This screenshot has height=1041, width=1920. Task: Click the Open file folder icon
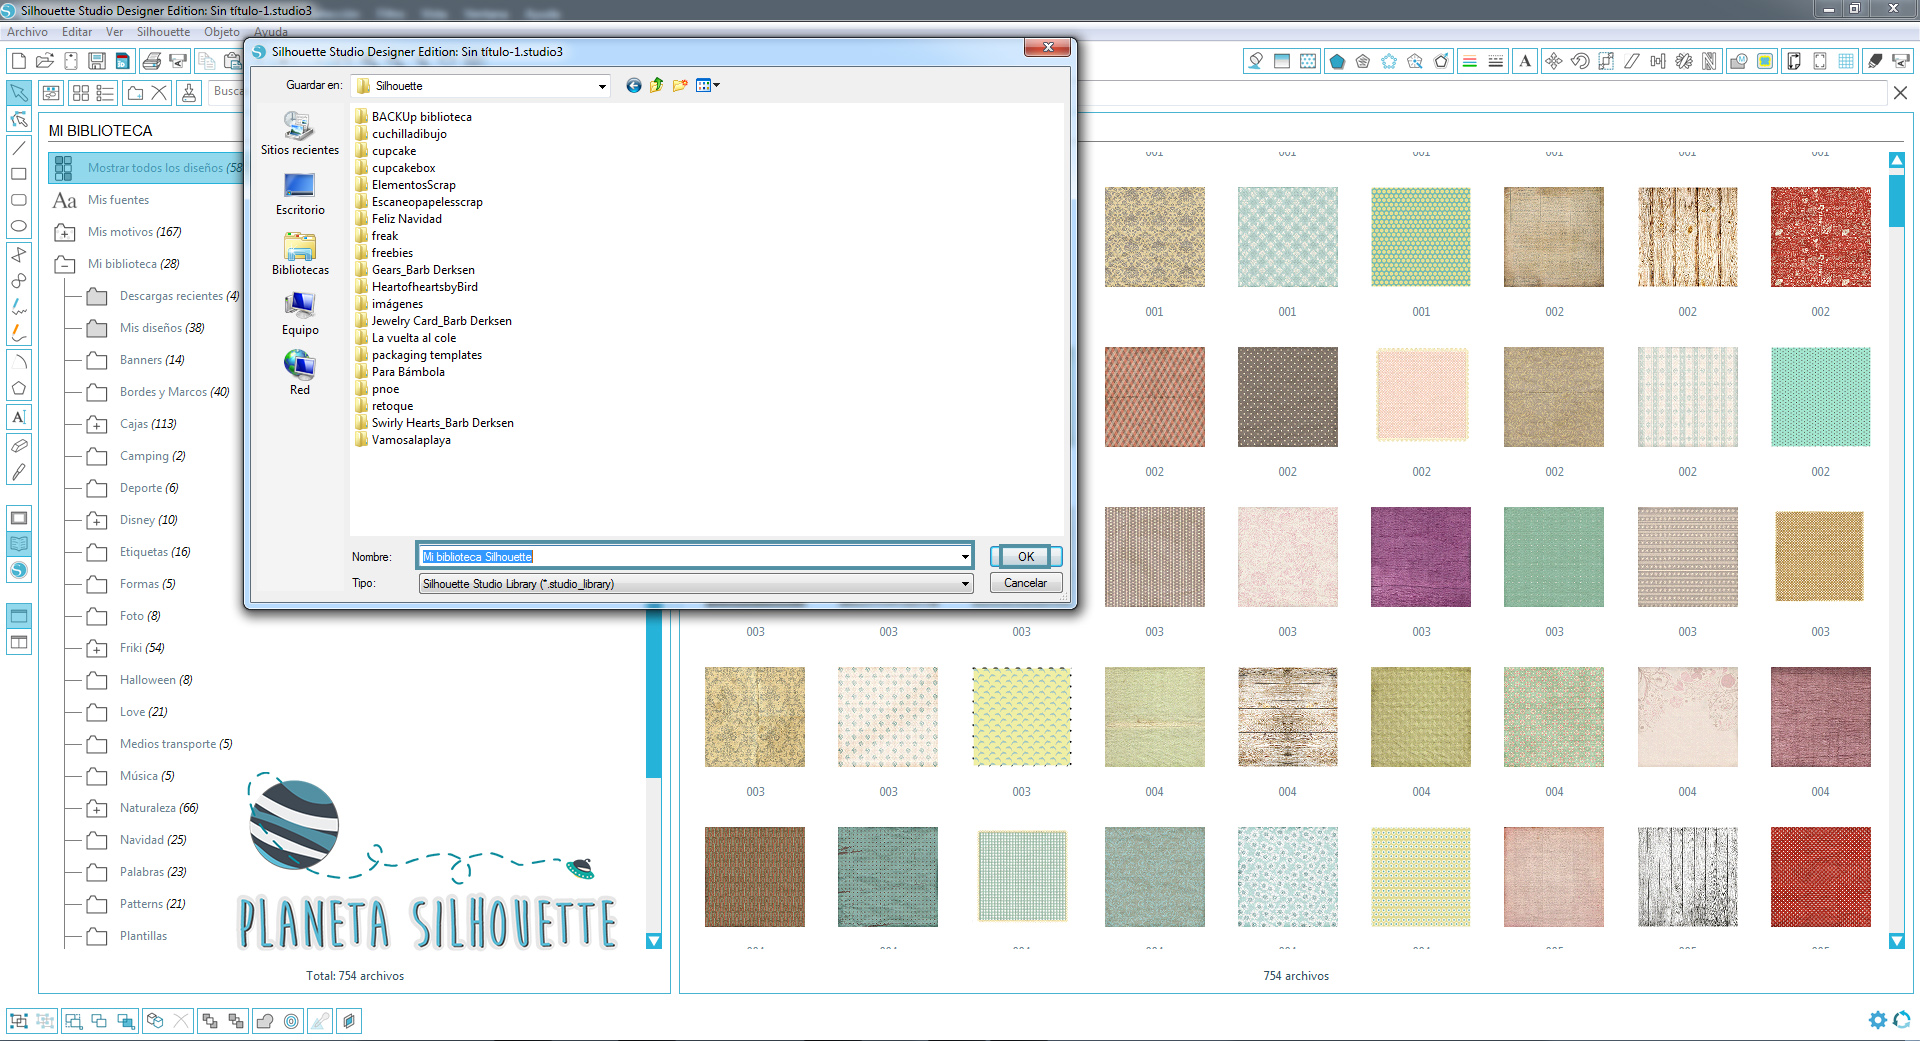[45, 62]
